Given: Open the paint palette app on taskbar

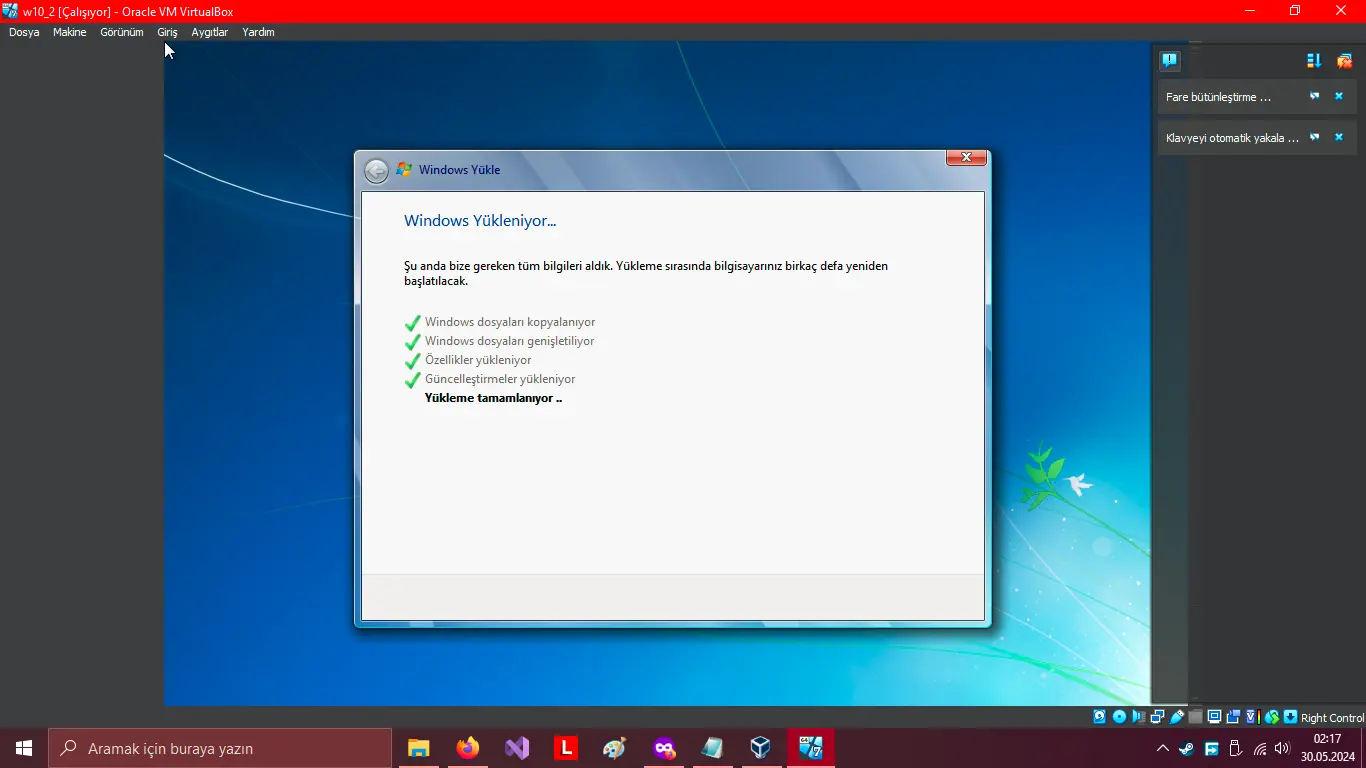Looking at the screenshot, I should pyautogui.click(x=614, y=748).
